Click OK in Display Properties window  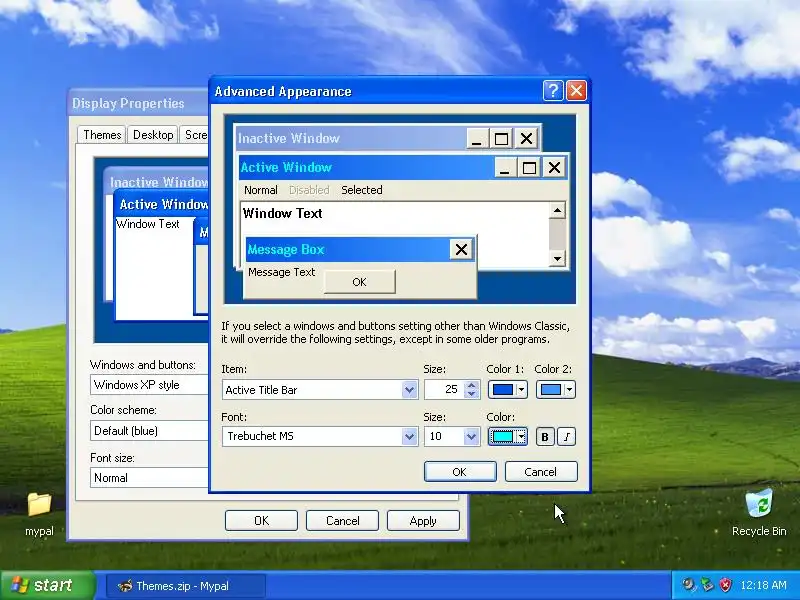pos(261,521)
